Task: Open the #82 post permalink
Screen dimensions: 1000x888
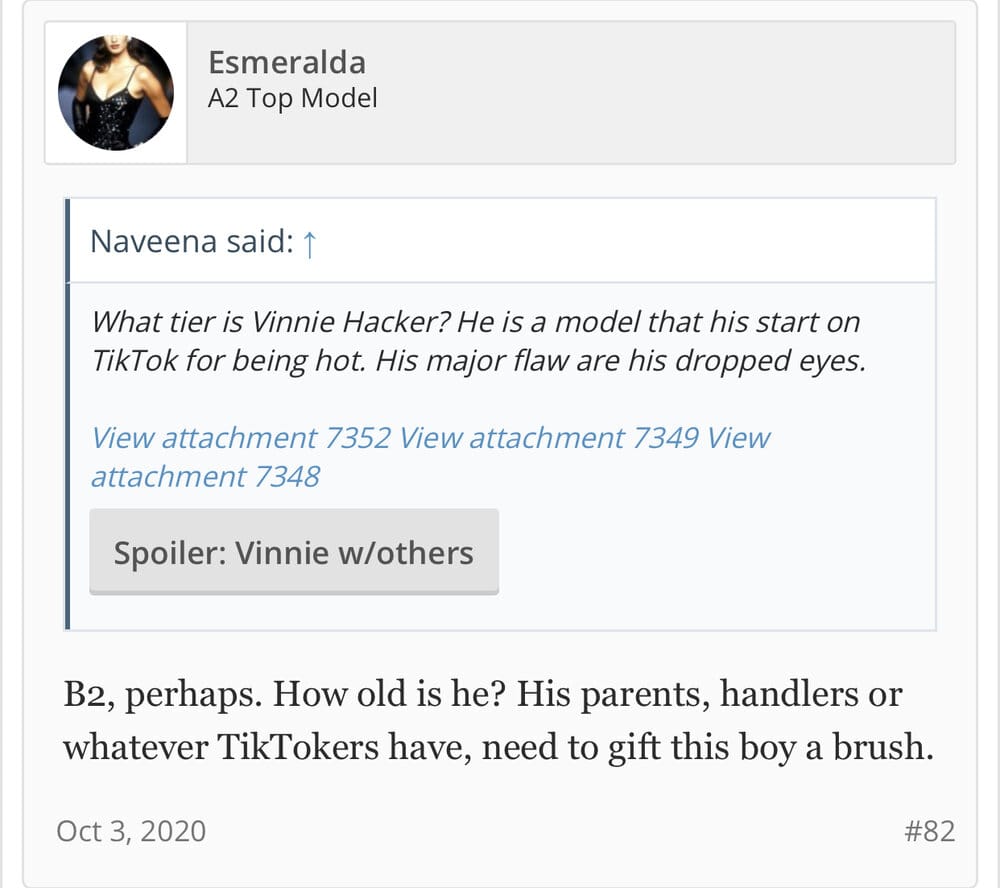Action: coord(929,831)
